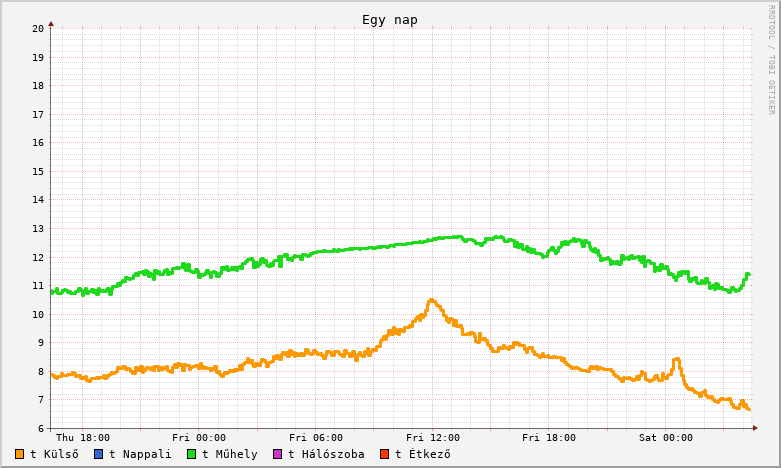Click the 'Sat 00:00' time axis label
This screenshot has height=468, width=781.
click(666, 437)
